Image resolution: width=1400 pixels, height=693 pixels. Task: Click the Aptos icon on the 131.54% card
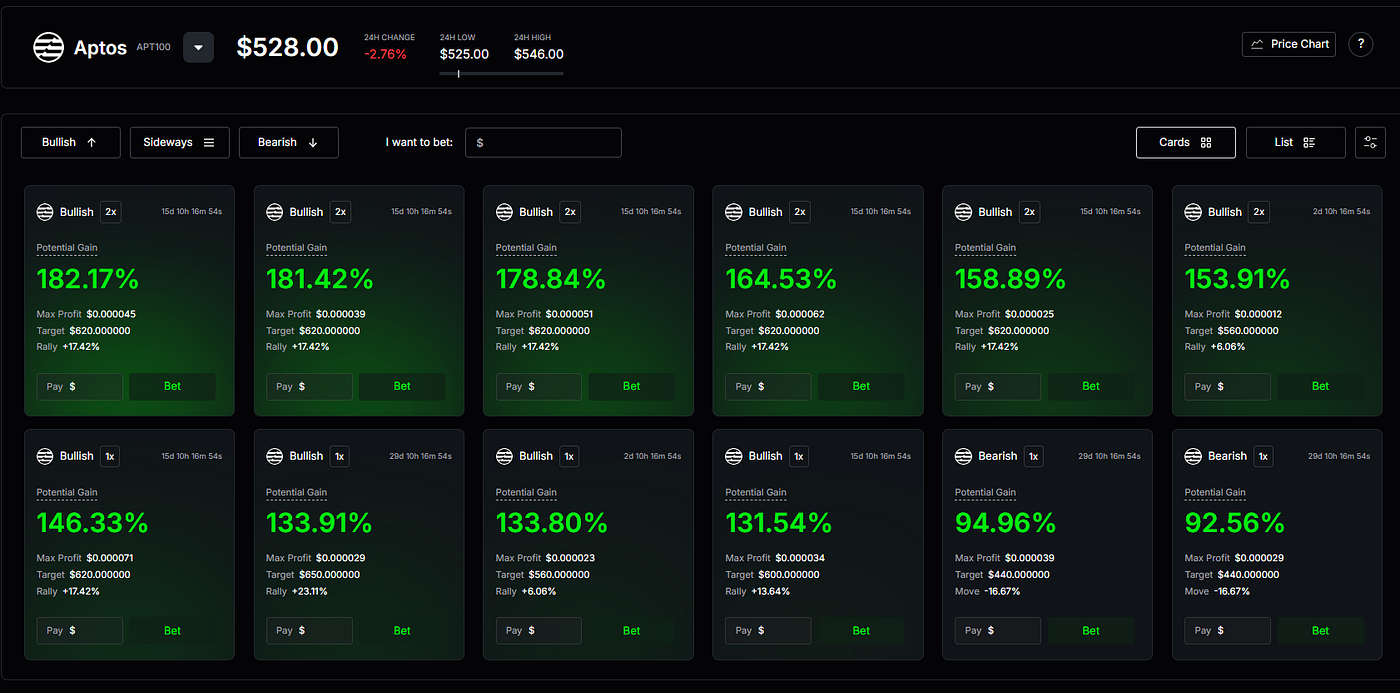[733, 456]
